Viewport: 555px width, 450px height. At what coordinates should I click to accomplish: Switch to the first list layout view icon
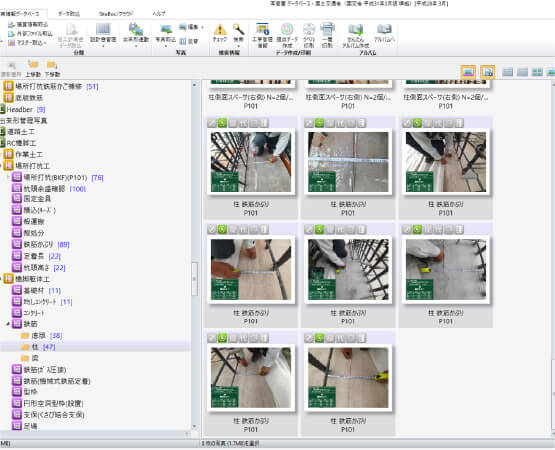point(508,72)
